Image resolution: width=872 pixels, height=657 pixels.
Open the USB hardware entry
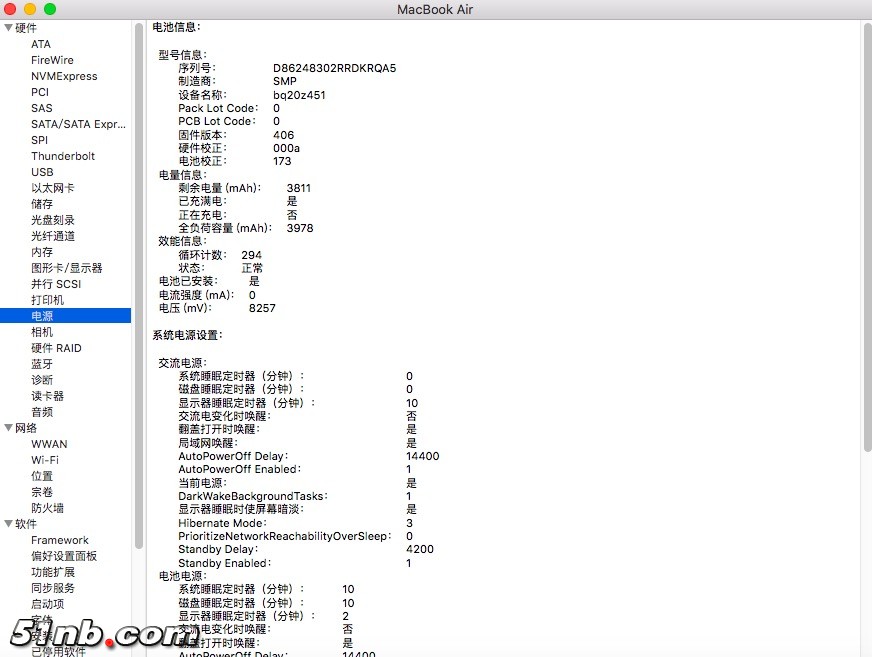[x=42, y=172]
